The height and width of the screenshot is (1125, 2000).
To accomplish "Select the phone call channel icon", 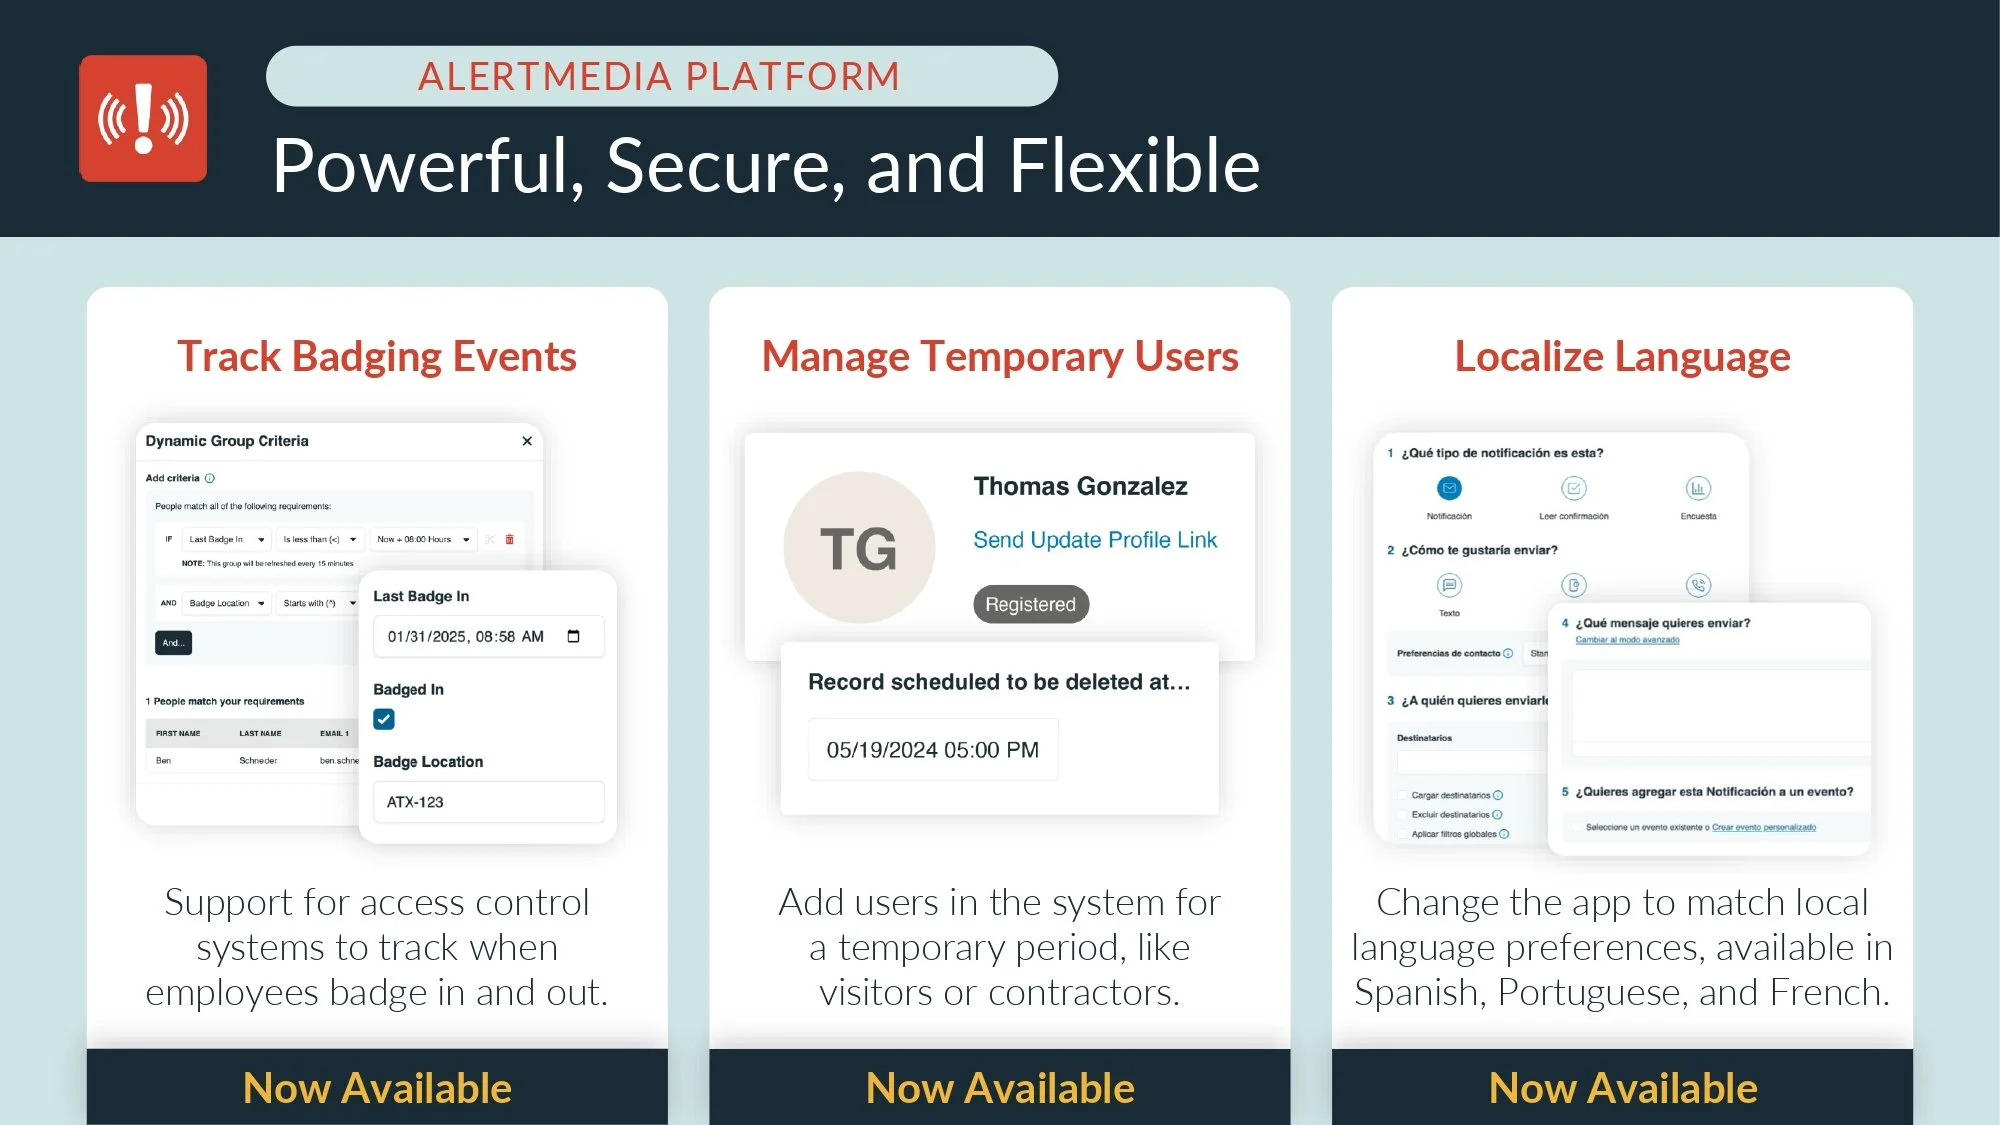I will tap(1697, 586).
